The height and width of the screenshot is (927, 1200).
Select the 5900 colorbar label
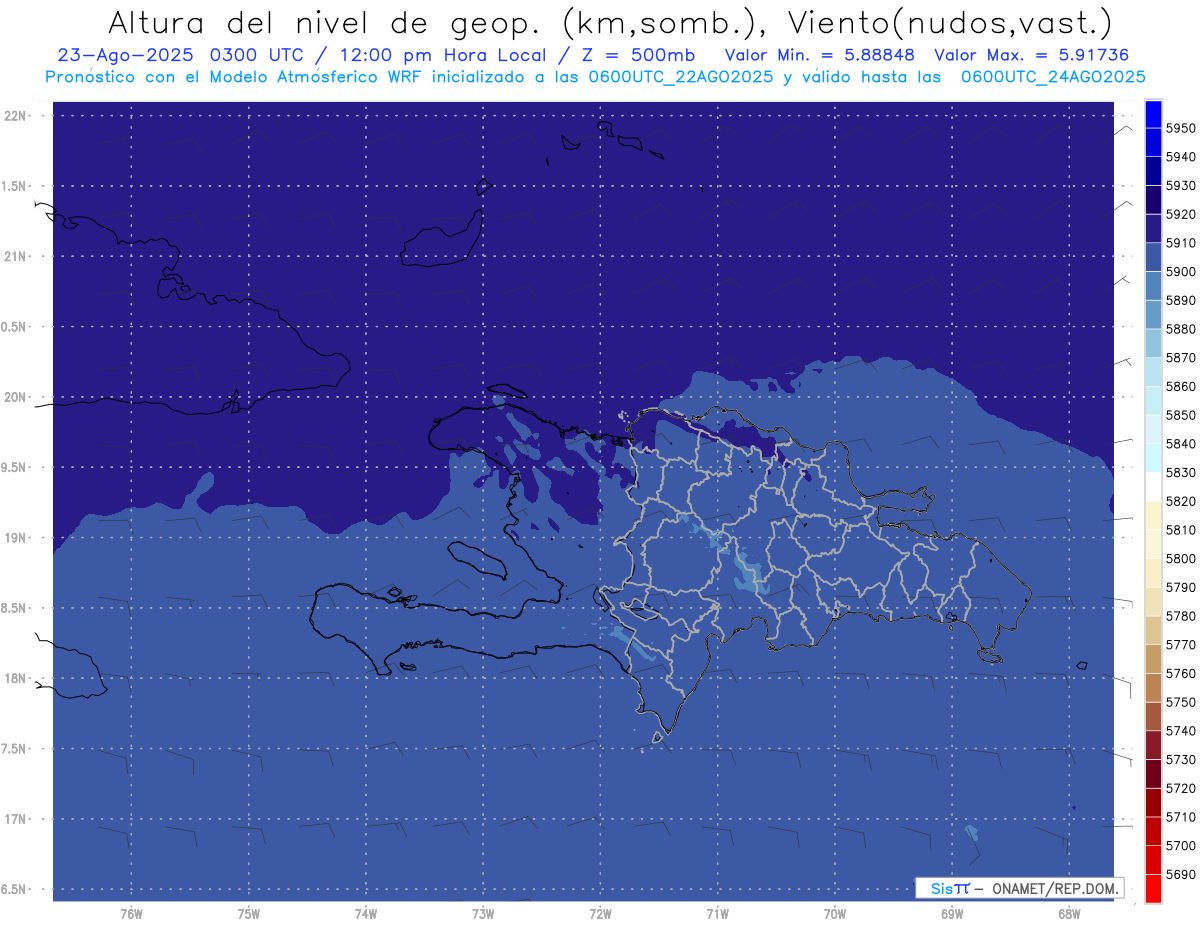[x=1180, y=271]
